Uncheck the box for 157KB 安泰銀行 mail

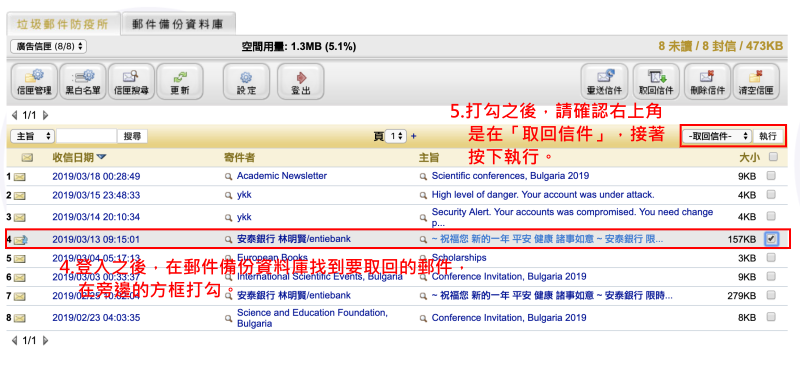771,238
